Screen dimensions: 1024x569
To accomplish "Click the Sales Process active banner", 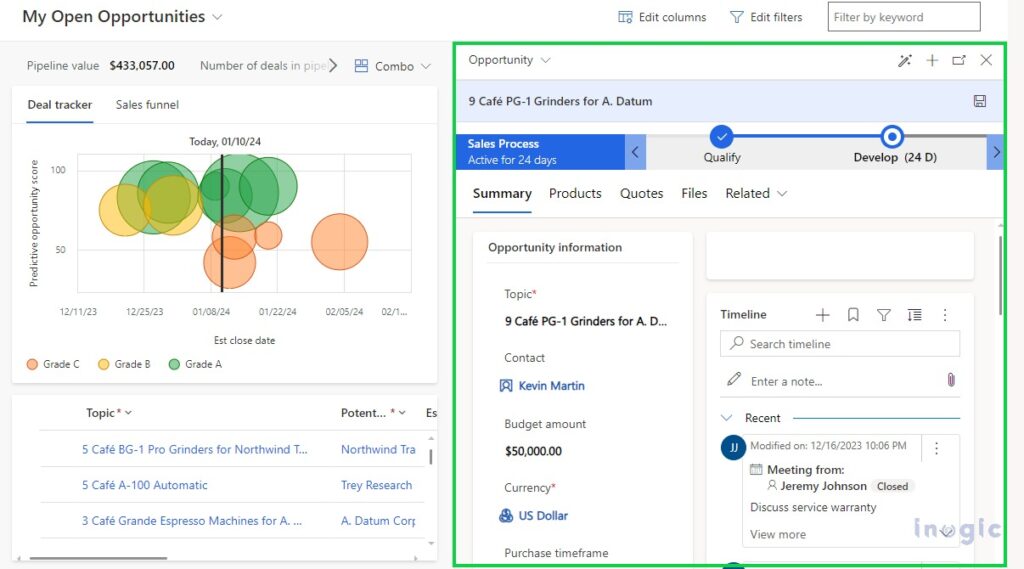I will point(540,152).
